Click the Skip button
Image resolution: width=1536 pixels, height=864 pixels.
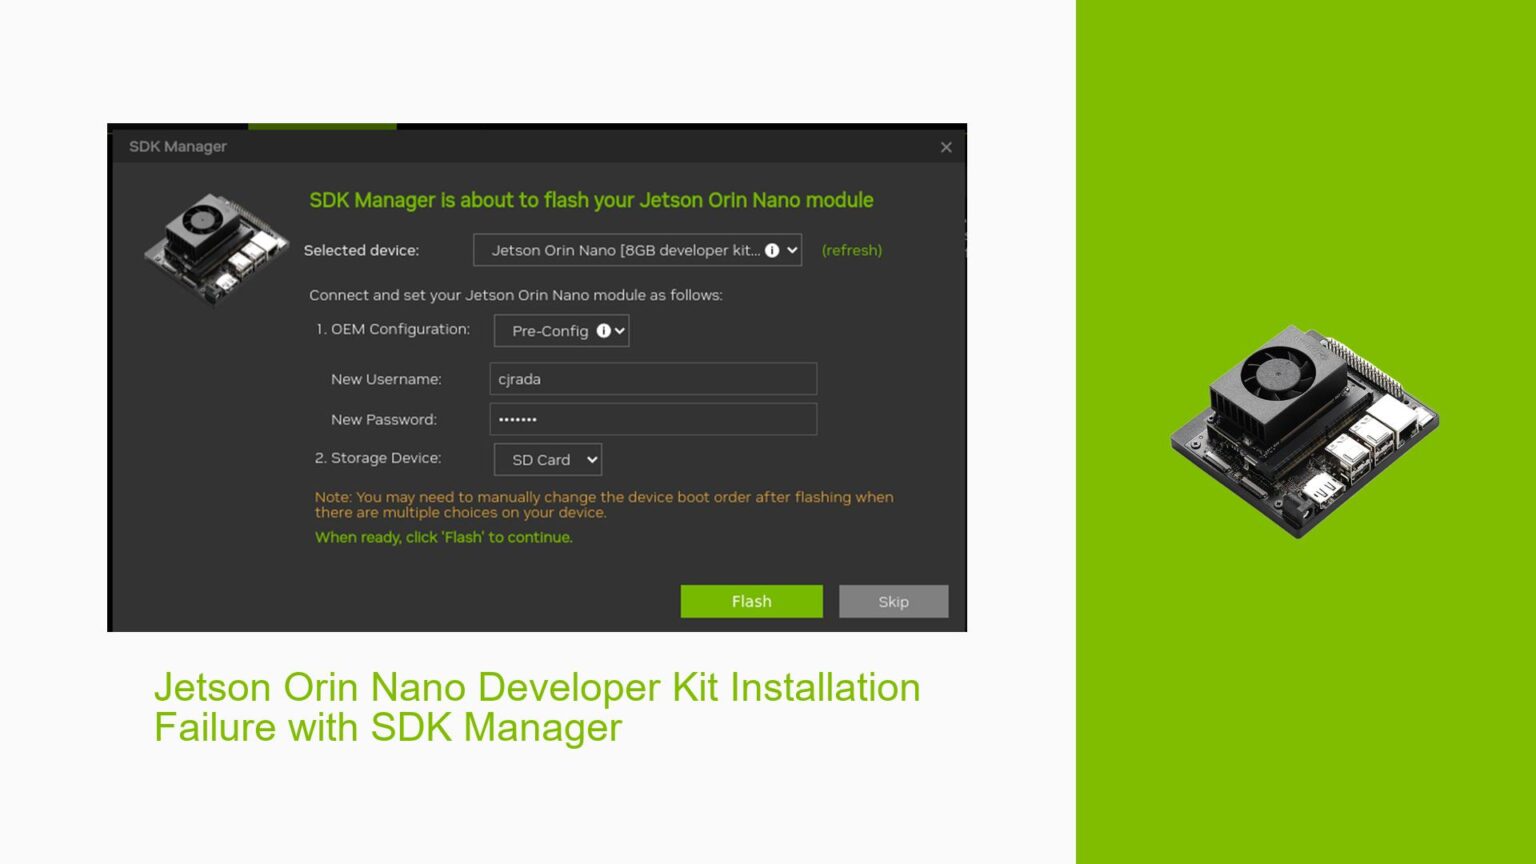click(893, 601)
